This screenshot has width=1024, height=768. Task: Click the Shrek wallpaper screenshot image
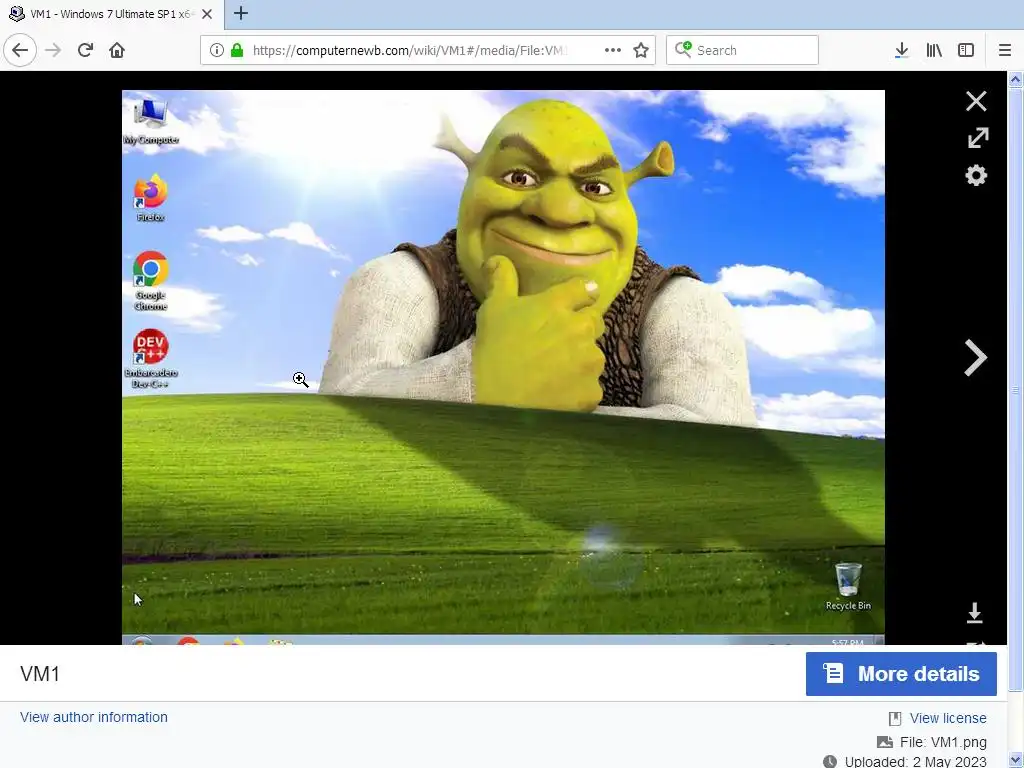(504, 367)
